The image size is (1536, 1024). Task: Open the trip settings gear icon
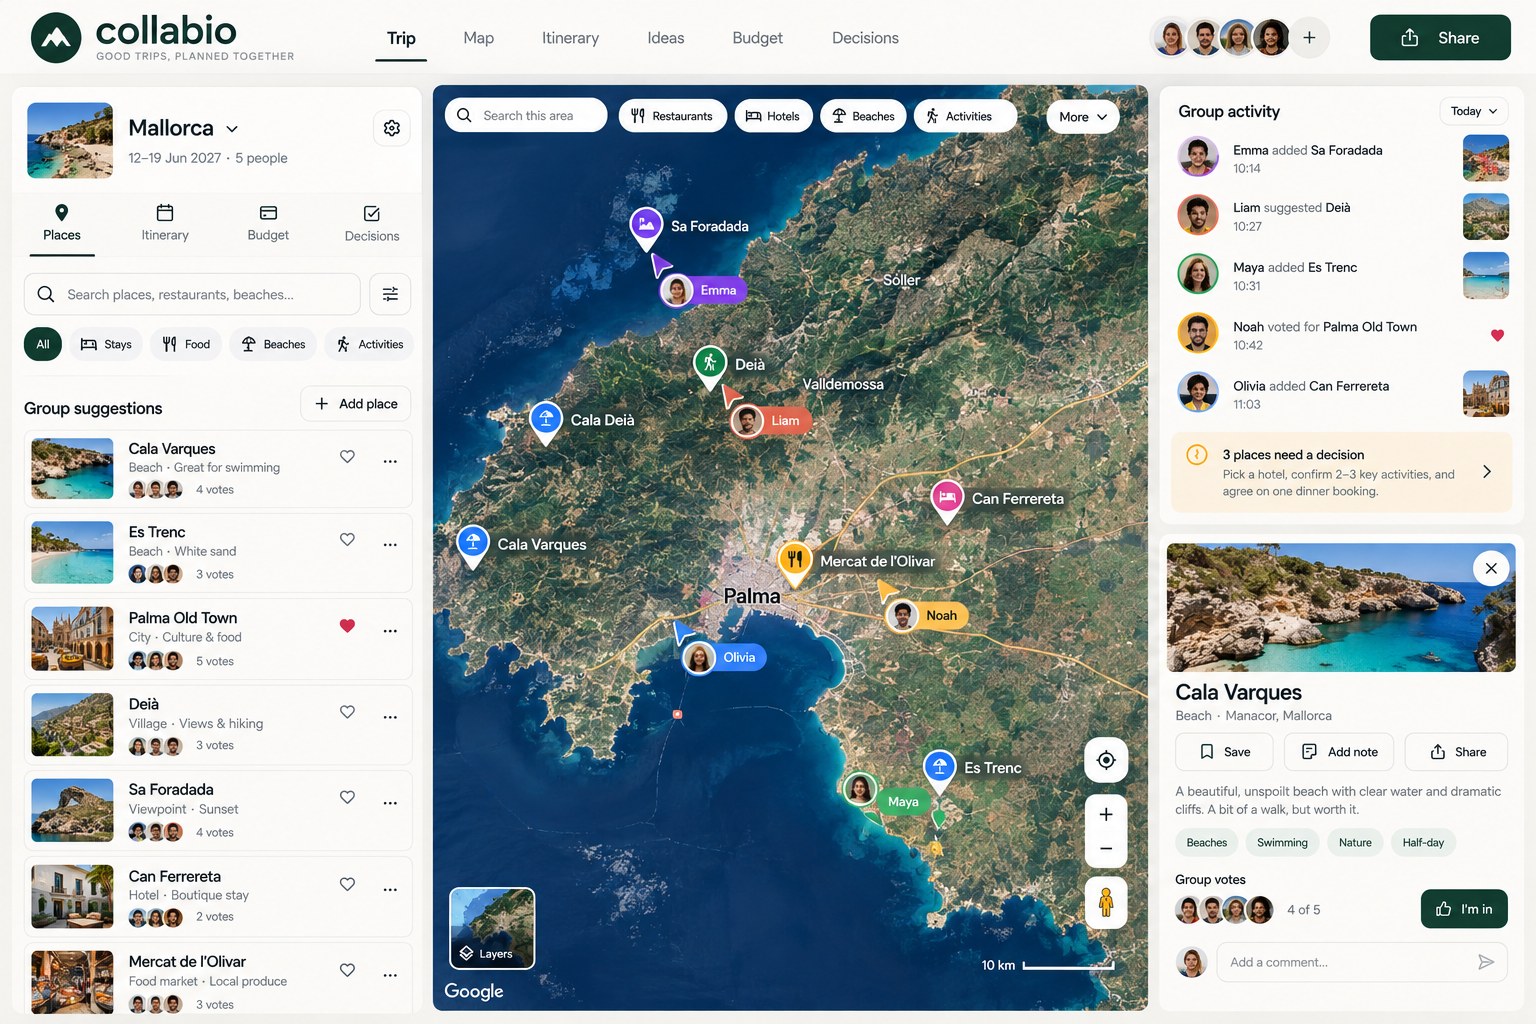392,128
